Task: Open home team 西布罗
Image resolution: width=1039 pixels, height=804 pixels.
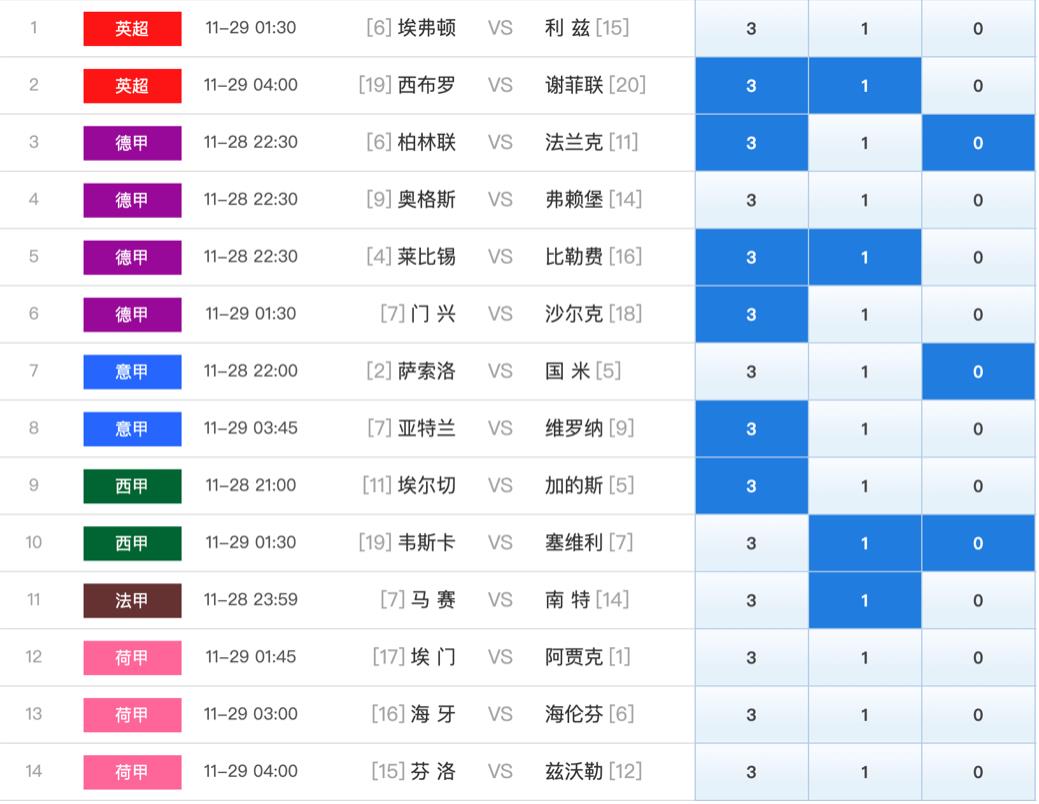Action: tap(427, 85)
